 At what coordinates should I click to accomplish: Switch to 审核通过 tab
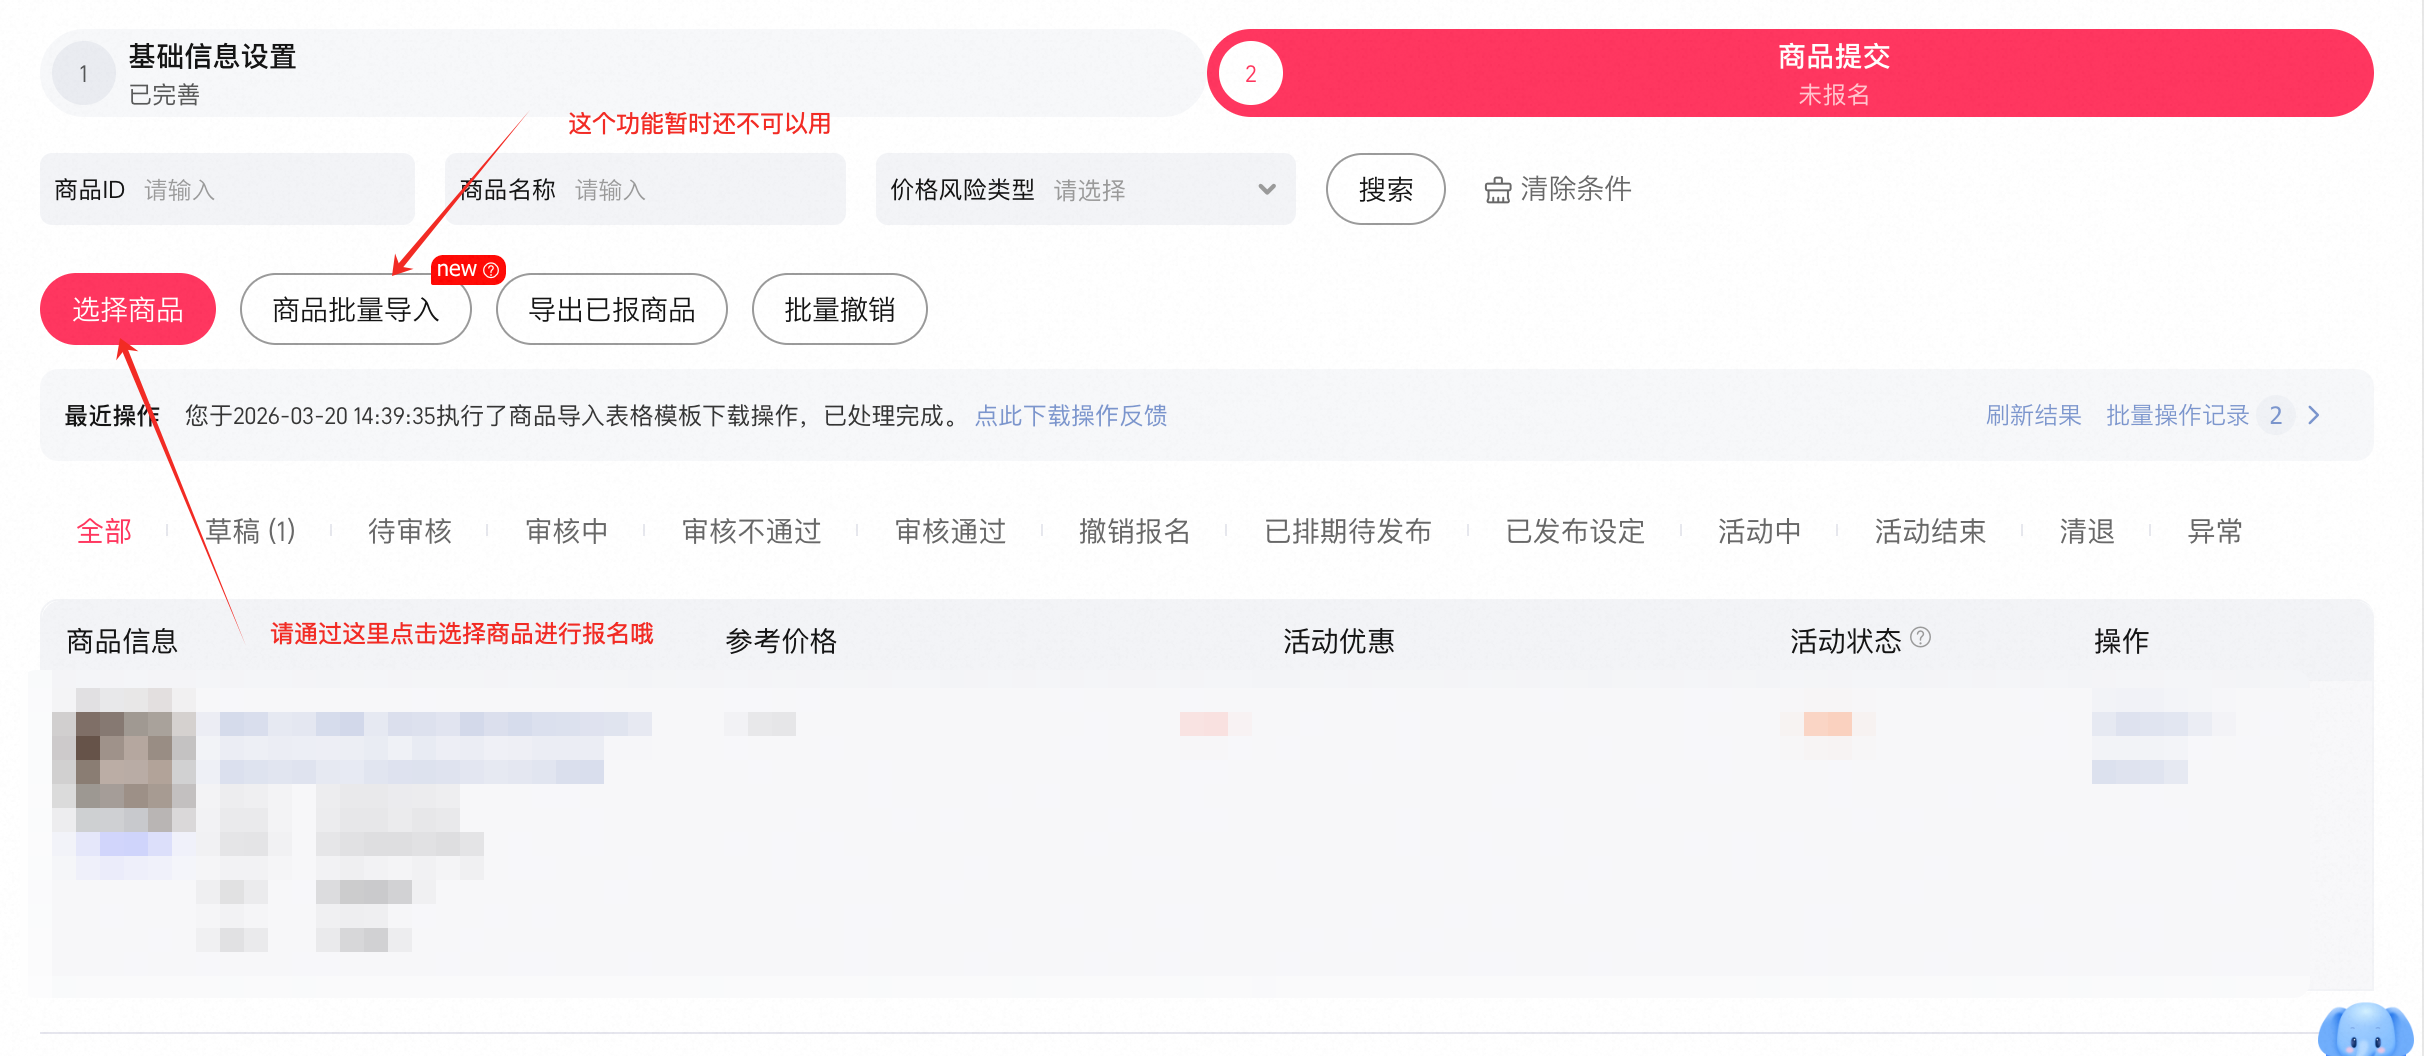(950, 531)
